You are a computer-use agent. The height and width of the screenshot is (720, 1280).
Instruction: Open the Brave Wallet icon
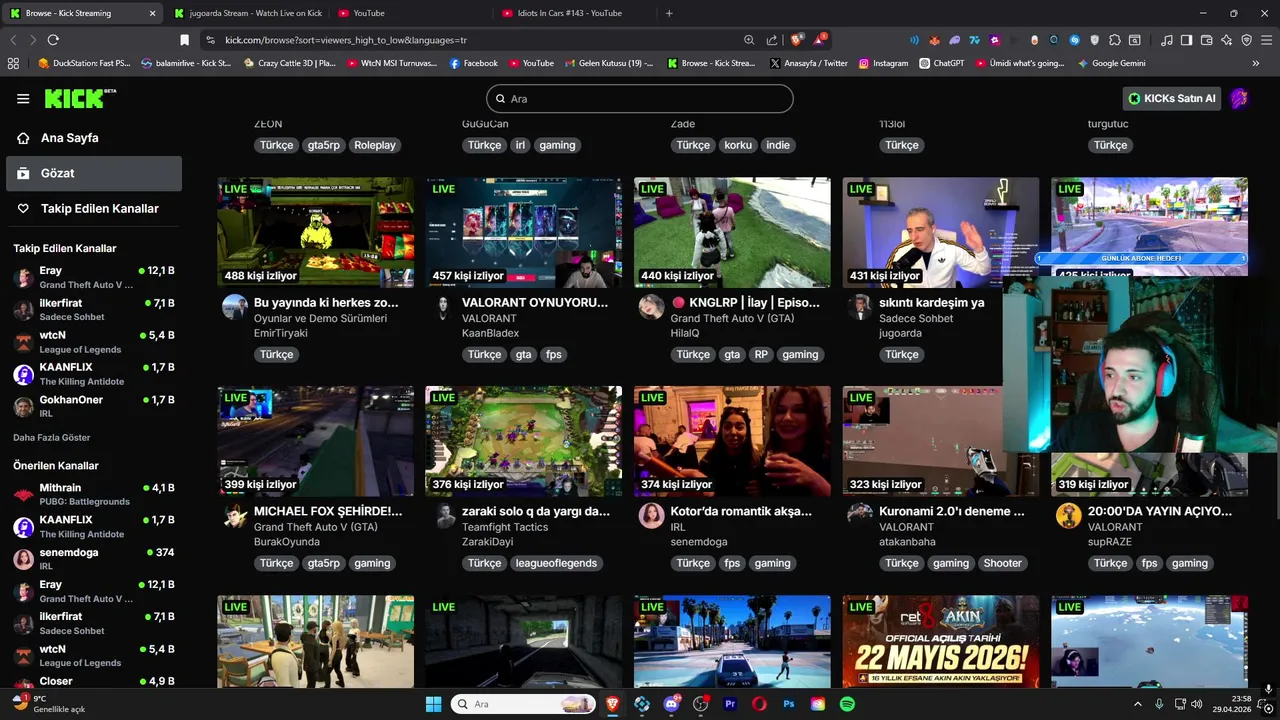tap(1206, 40)
